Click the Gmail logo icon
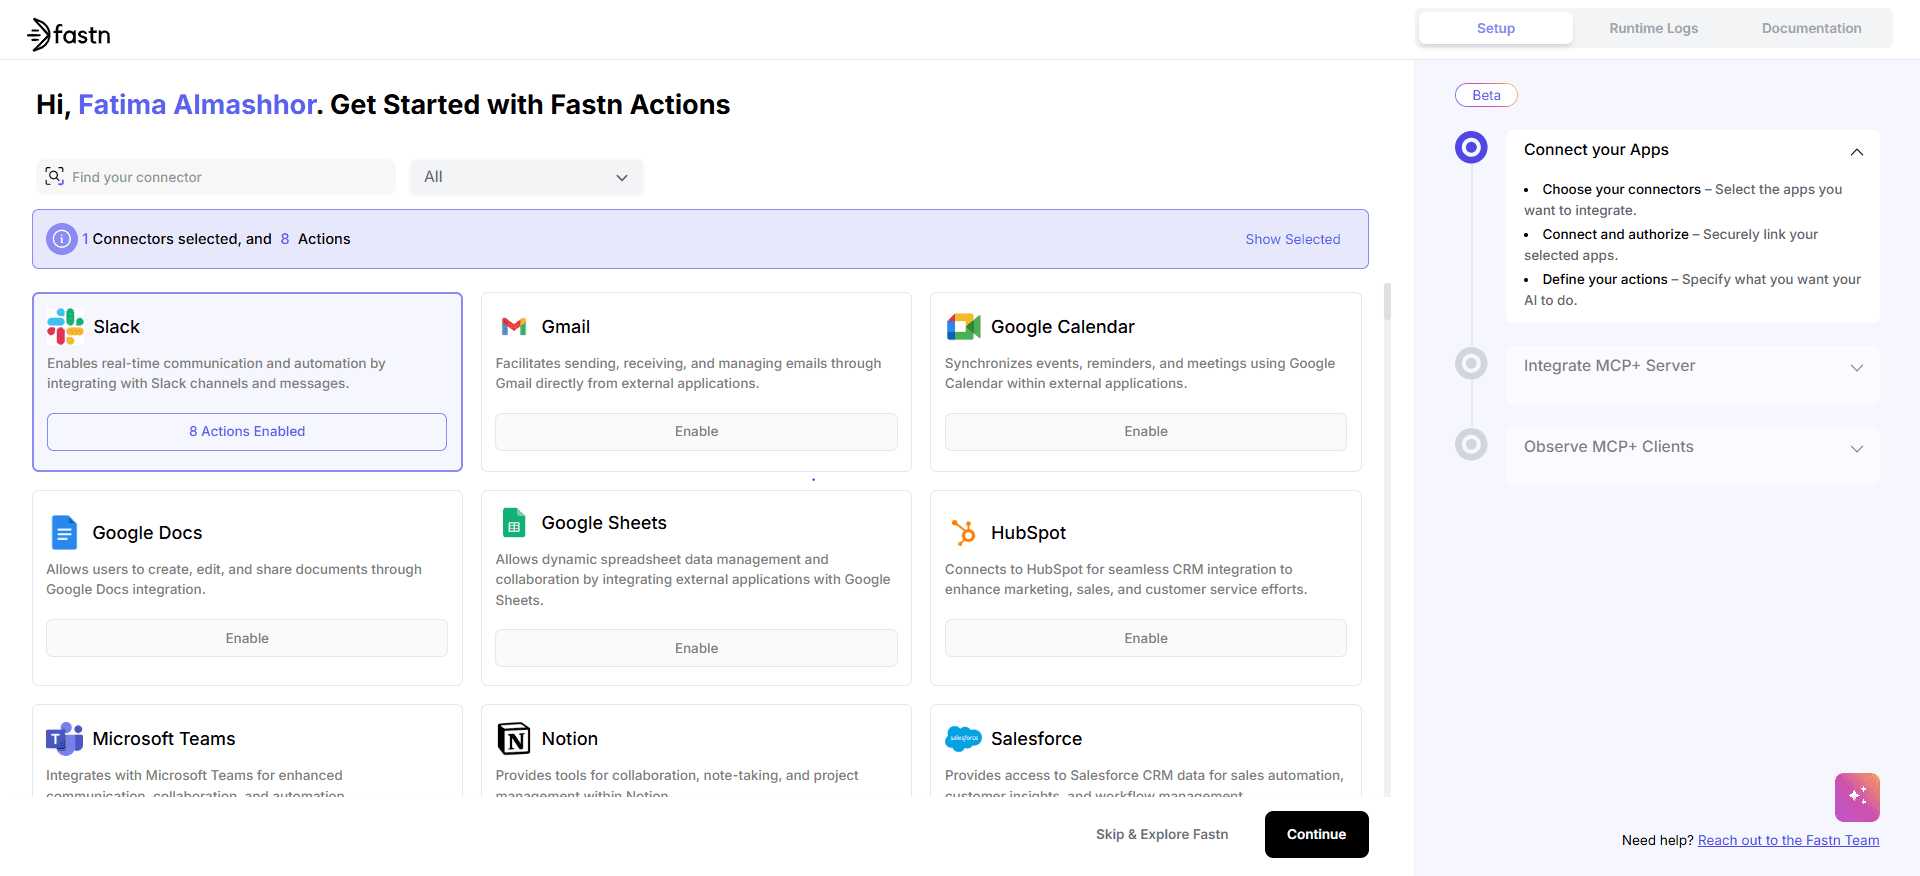Image resolution: width=1920 pixels, height=876 pixels. [x=514, y=326]
